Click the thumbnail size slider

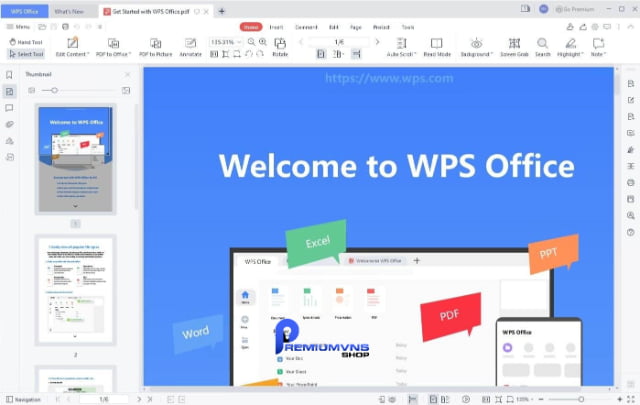[x=56, y=90]
